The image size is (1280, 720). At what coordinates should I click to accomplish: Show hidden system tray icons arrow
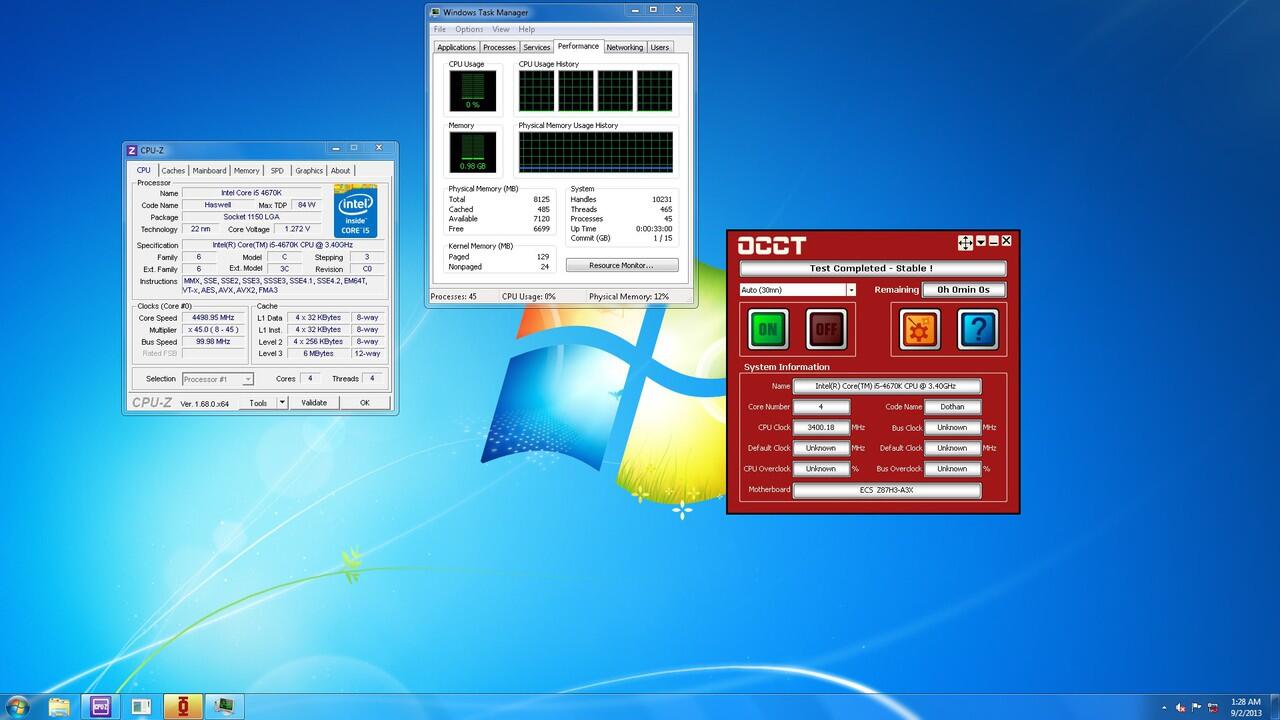[1164, 708]
